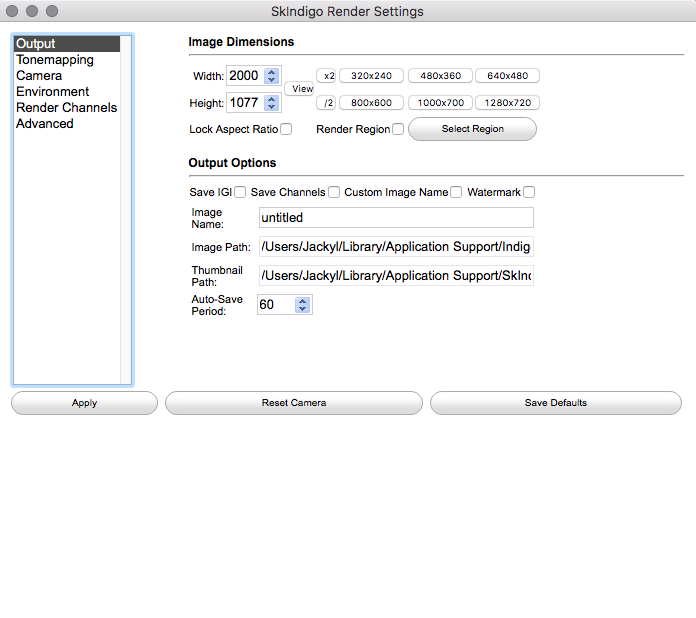Click the /2 halve size button
696x618 pixels.
click(327, 103)
